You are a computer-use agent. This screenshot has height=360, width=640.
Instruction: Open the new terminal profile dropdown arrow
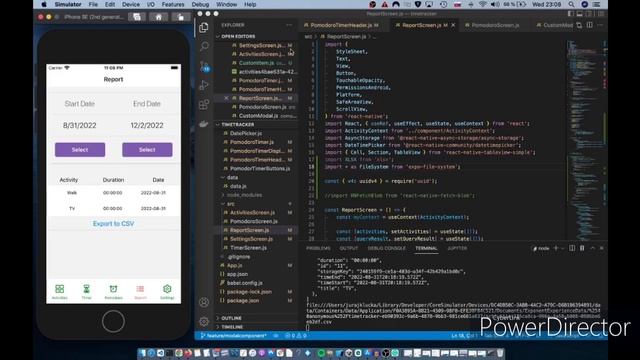562,248
